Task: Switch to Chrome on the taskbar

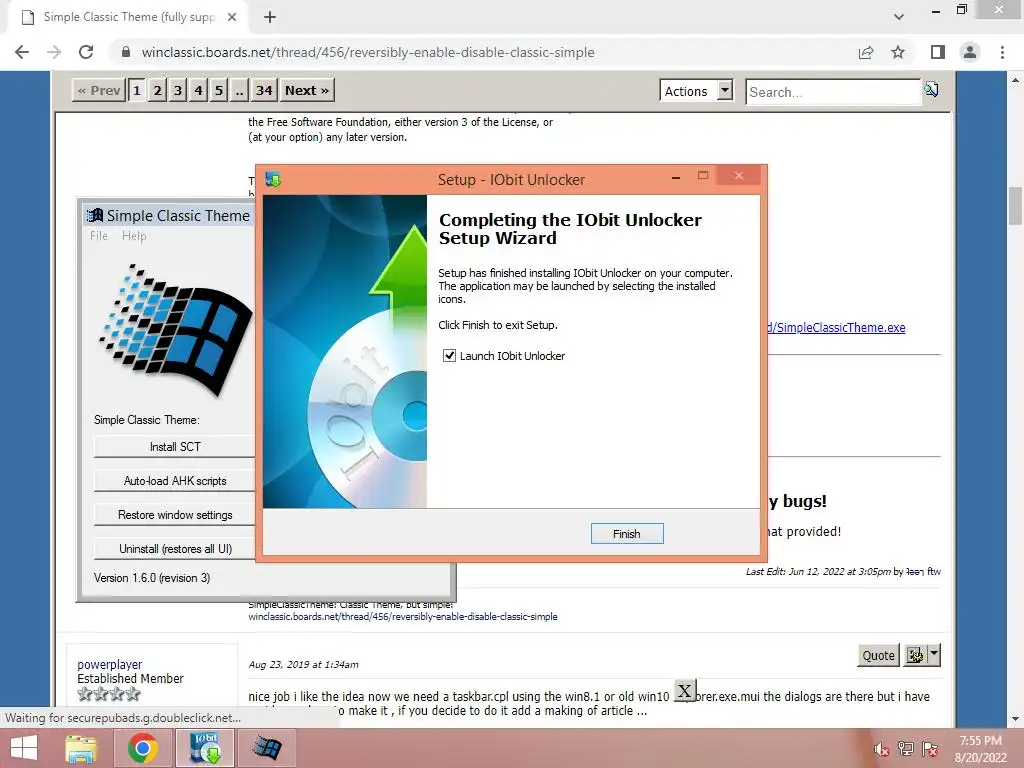Action: click(142, 748)
